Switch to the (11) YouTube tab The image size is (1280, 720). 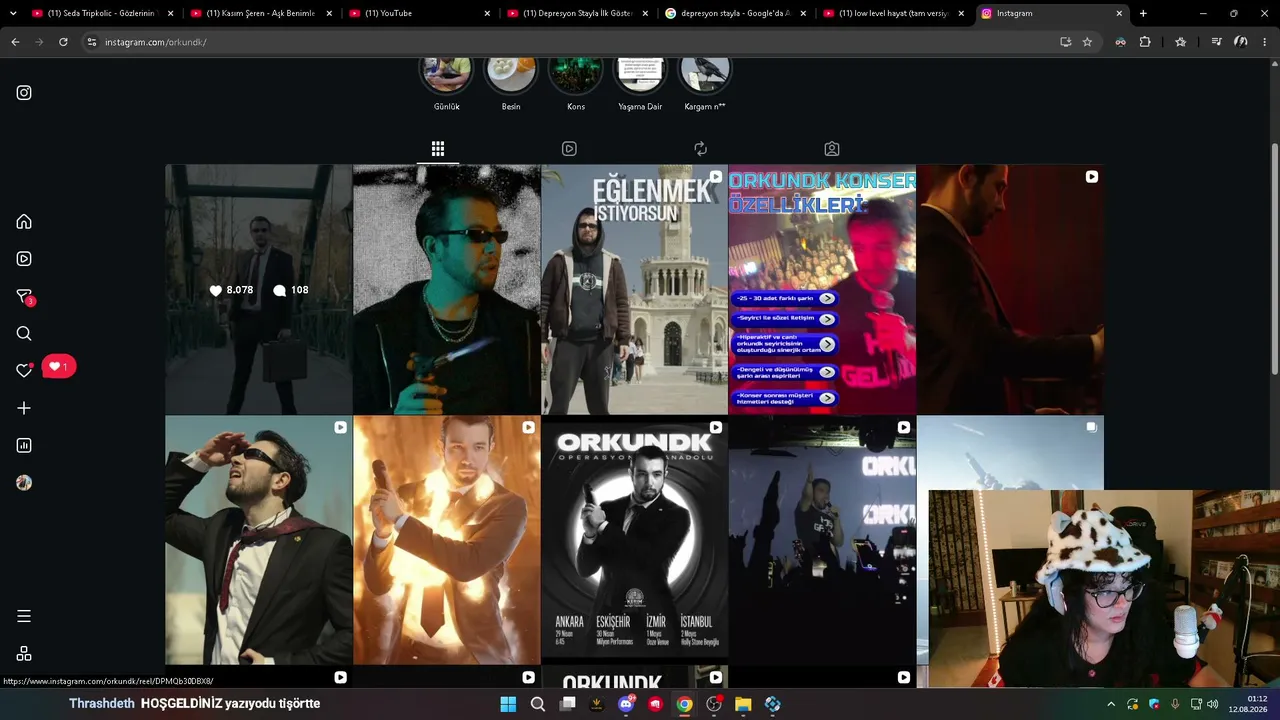(x=418, y=13)
